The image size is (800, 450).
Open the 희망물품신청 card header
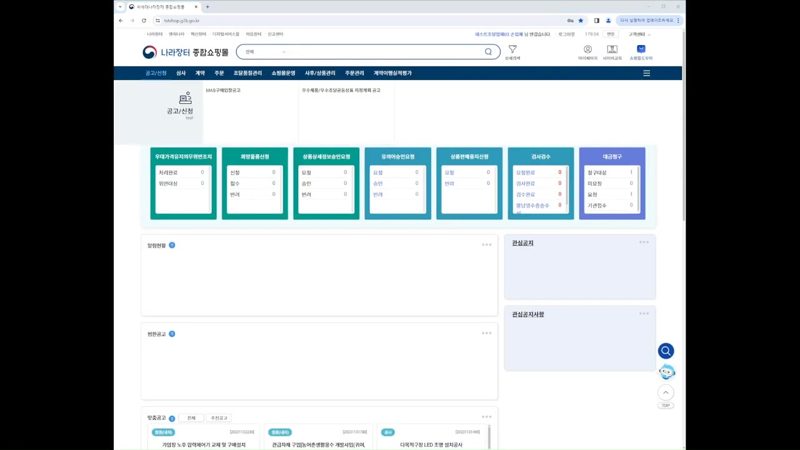click(x=255, y=157)
